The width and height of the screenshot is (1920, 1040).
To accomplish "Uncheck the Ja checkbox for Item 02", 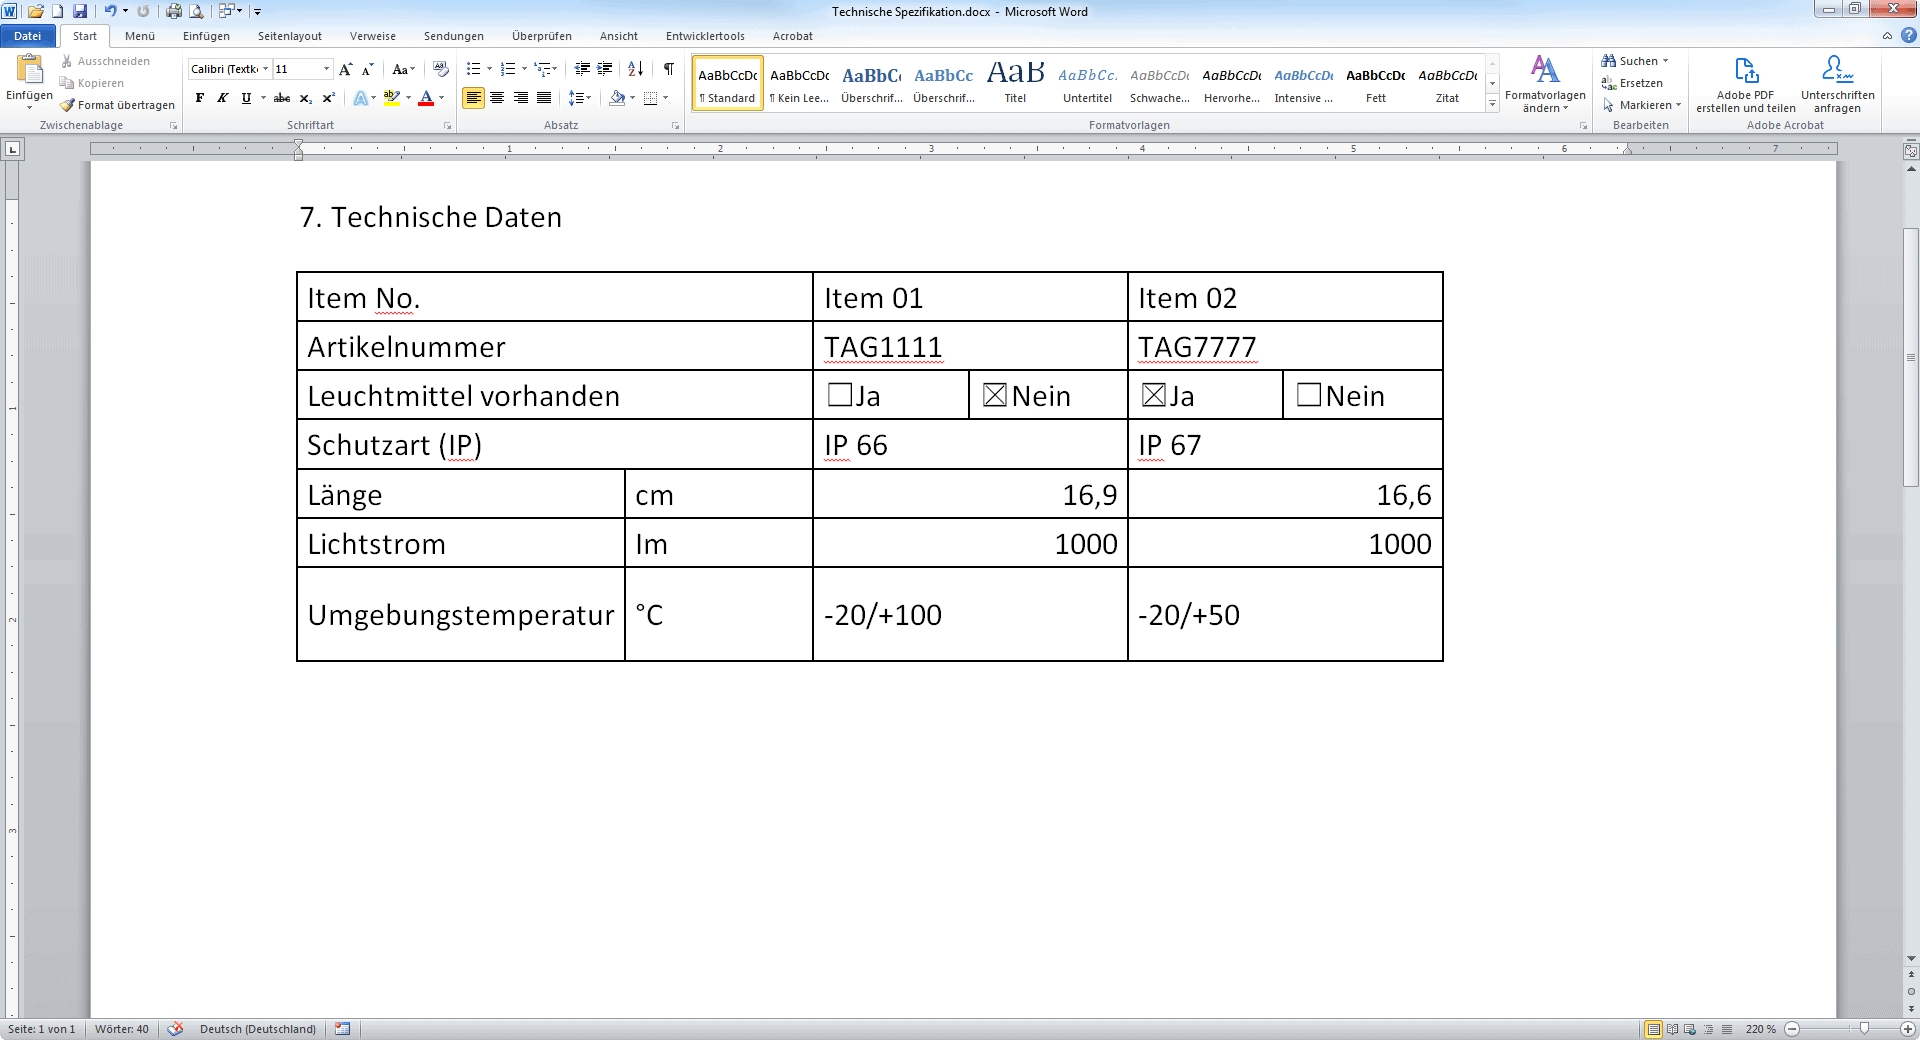I will pos(1154,395).
